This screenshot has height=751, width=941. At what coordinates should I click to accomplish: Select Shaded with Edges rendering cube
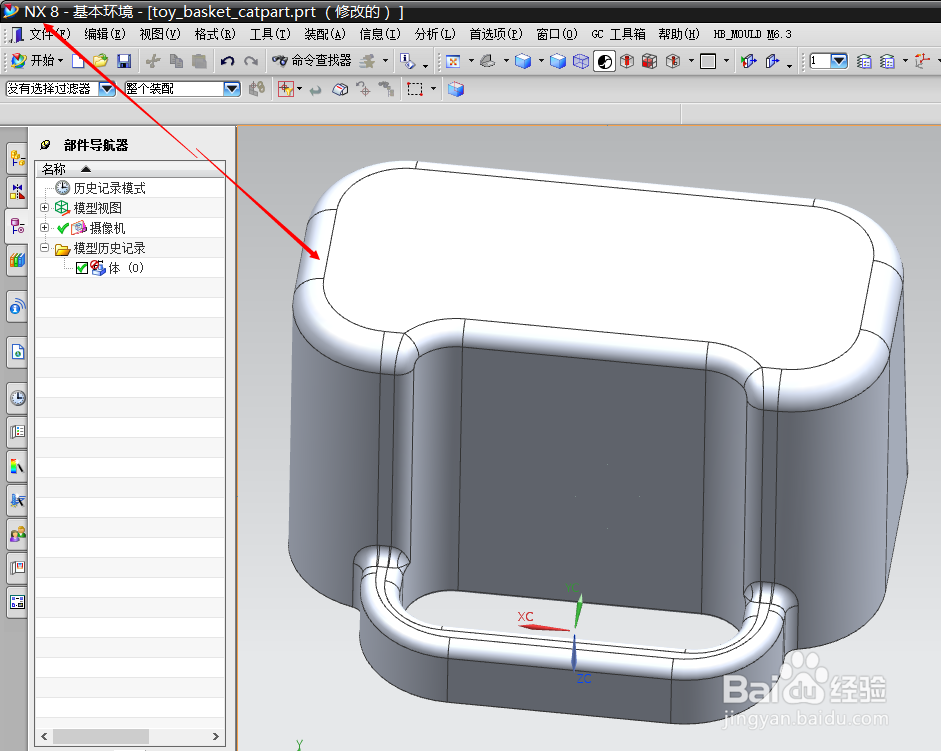(523, 61)
